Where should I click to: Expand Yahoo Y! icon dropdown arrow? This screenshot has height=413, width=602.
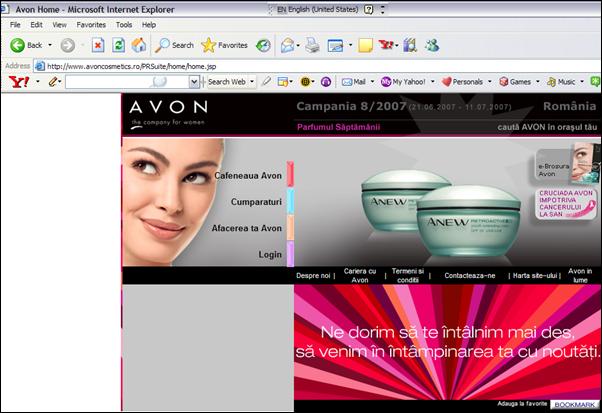pos(397,45)
